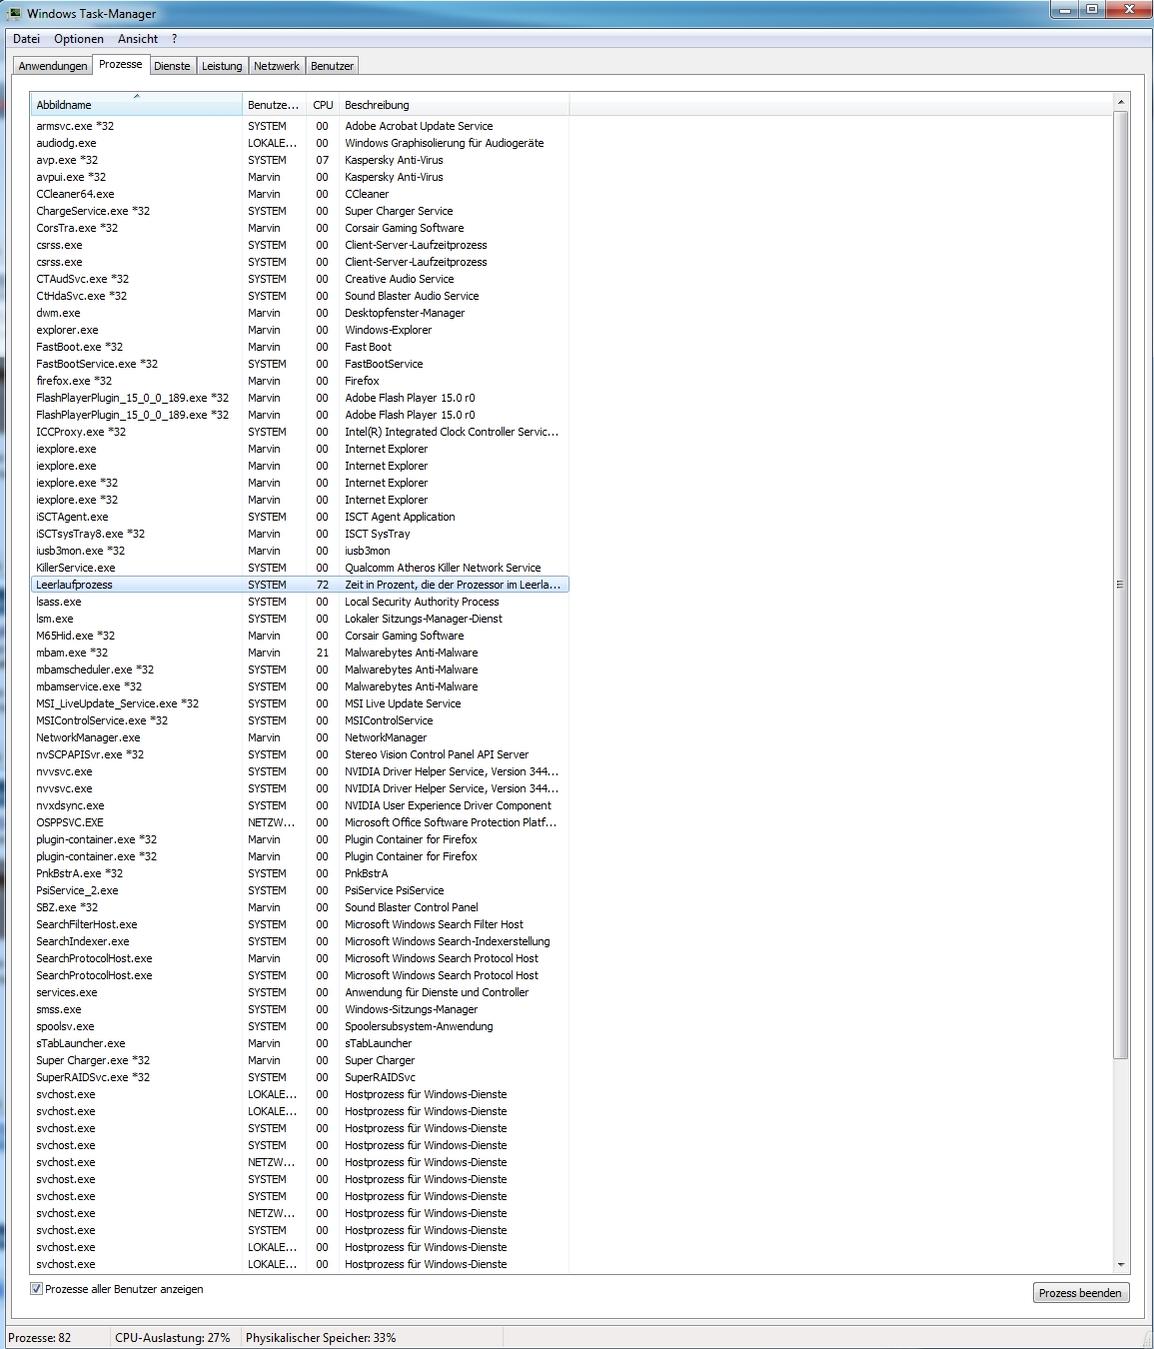Select the mbamscheduler.exe *32 process
The width and height of the screenshot is (1154, 1349).
click(300, 670)
